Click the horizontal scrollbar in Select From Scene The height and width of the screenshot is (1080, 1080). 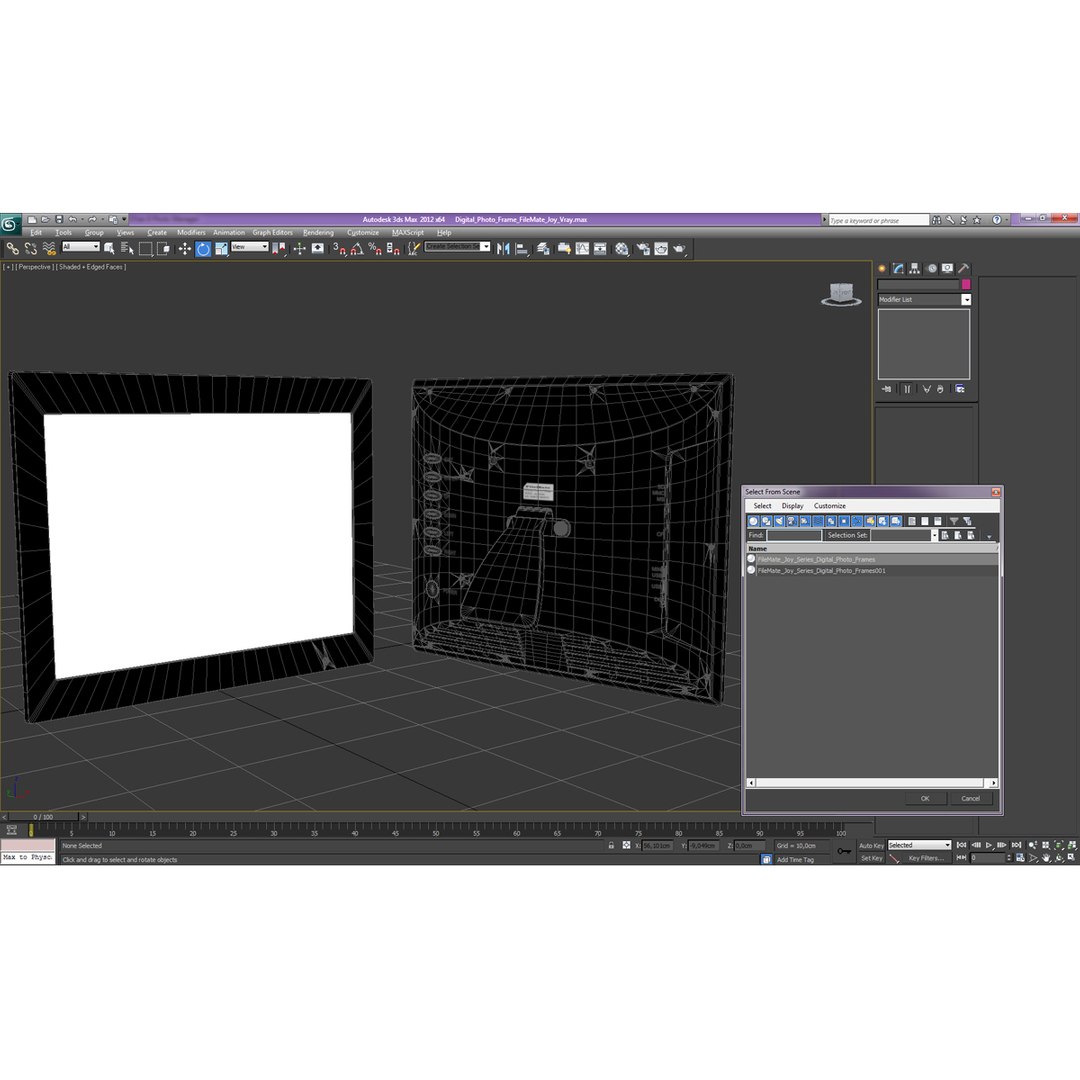871,782
